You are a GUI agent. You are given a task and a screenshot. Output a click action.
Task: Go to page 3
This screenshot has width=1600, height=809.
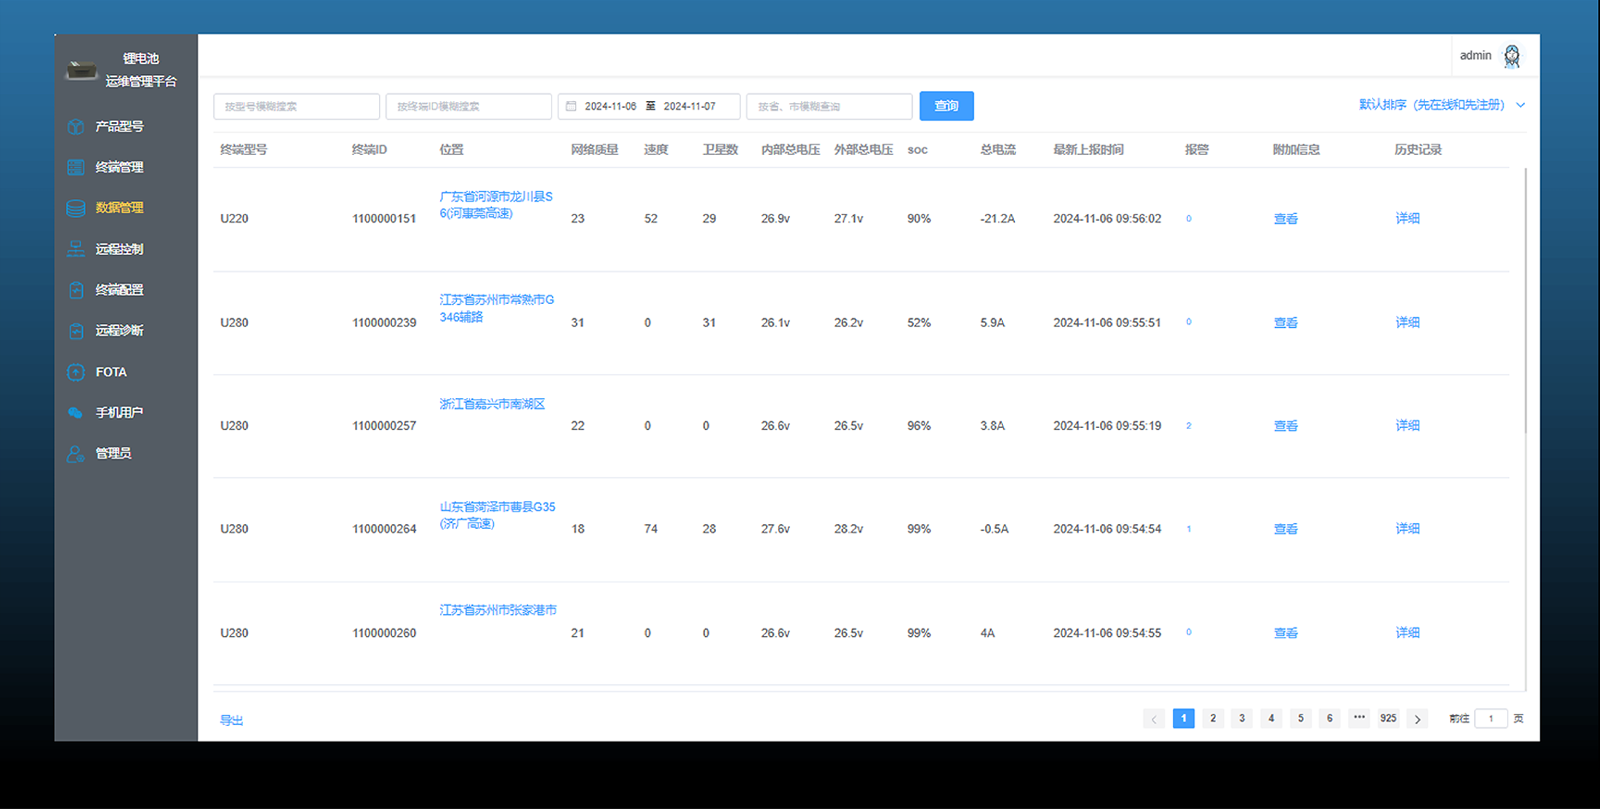pos(1242,719)
